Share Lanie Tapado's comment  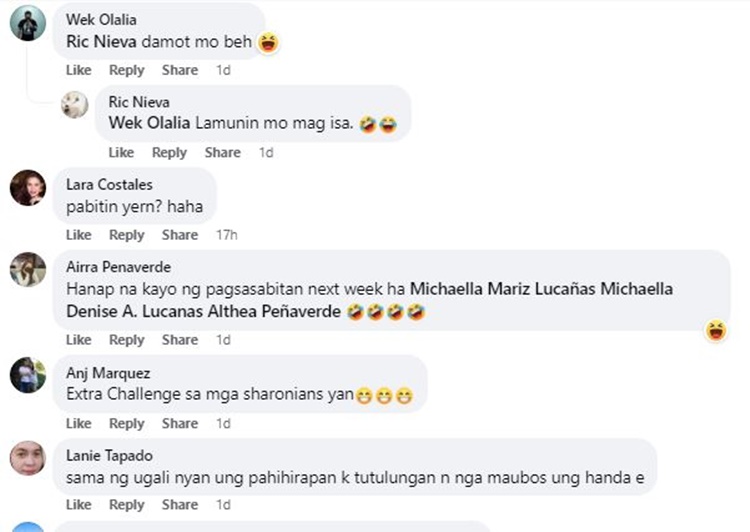click(x=180, y=505)
